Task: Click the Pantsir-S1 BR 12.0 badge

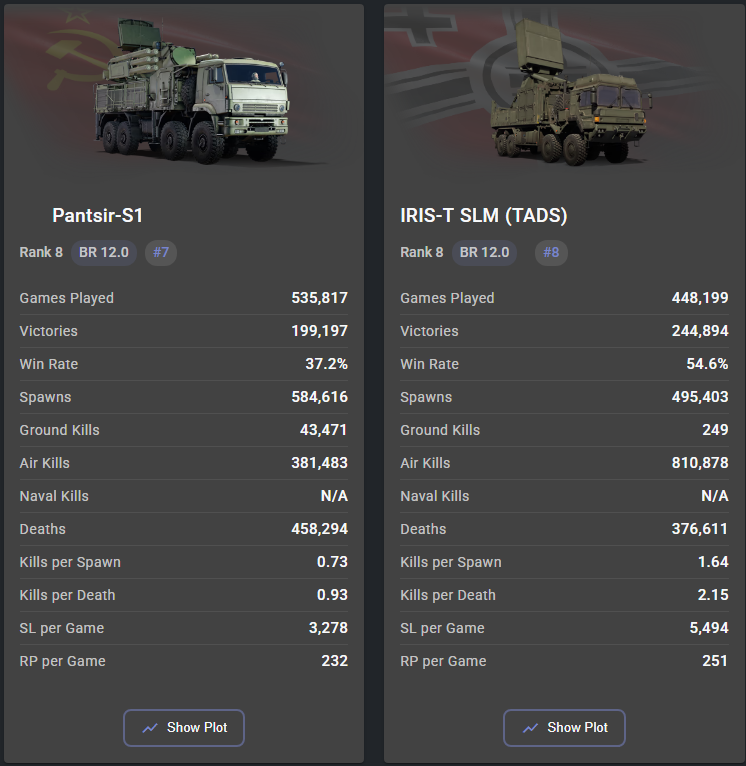Action: (x=104, y=253)
